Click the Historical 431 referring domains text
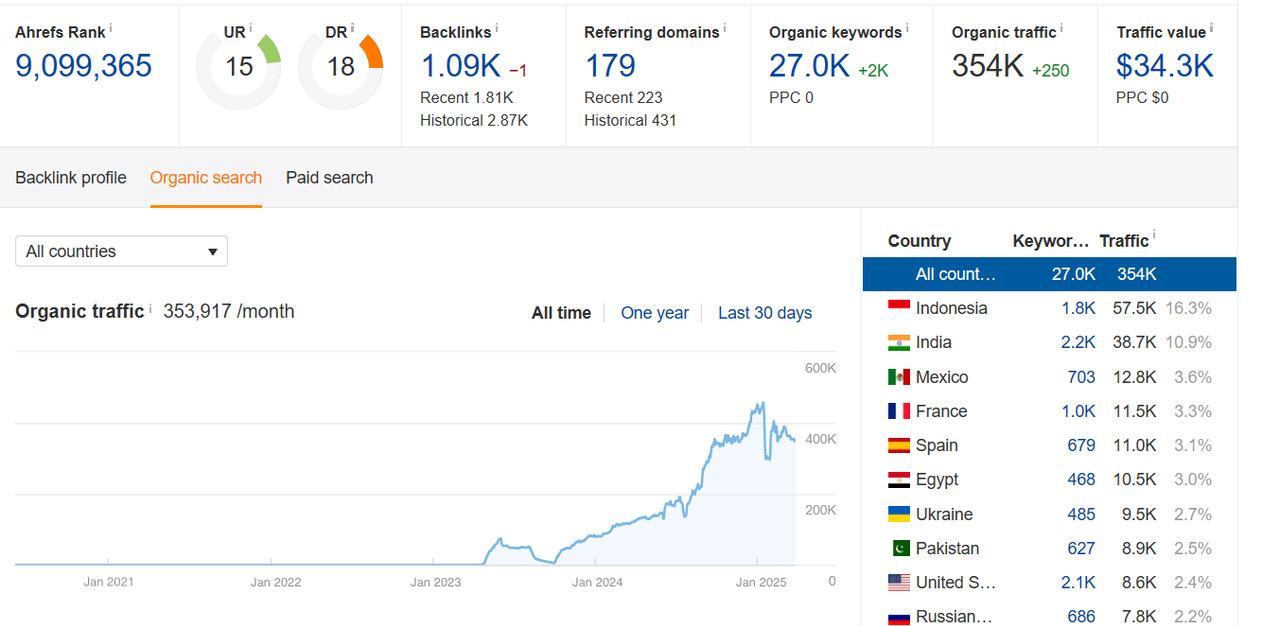Screen dimensions: 1280x626 pos(630,120)
